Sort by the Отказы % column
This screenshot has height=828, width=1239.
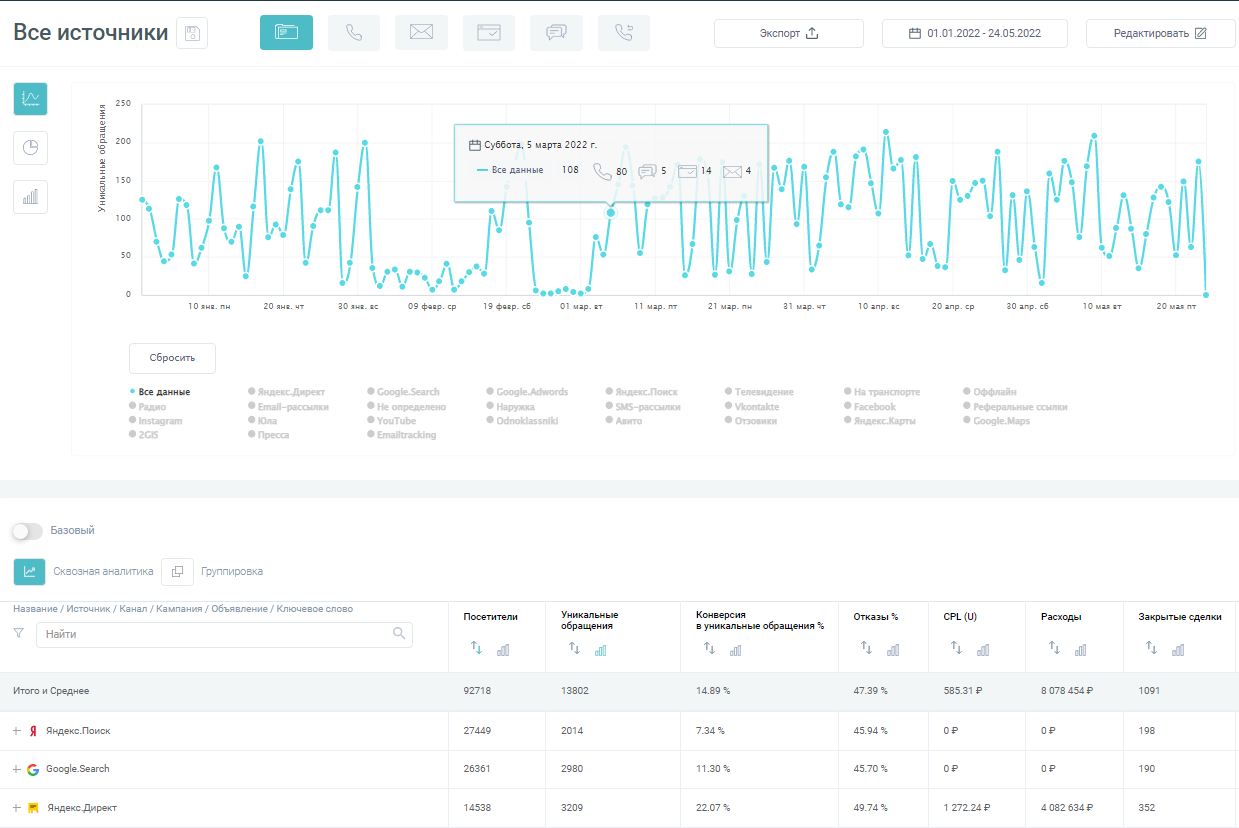click(867, 648)
